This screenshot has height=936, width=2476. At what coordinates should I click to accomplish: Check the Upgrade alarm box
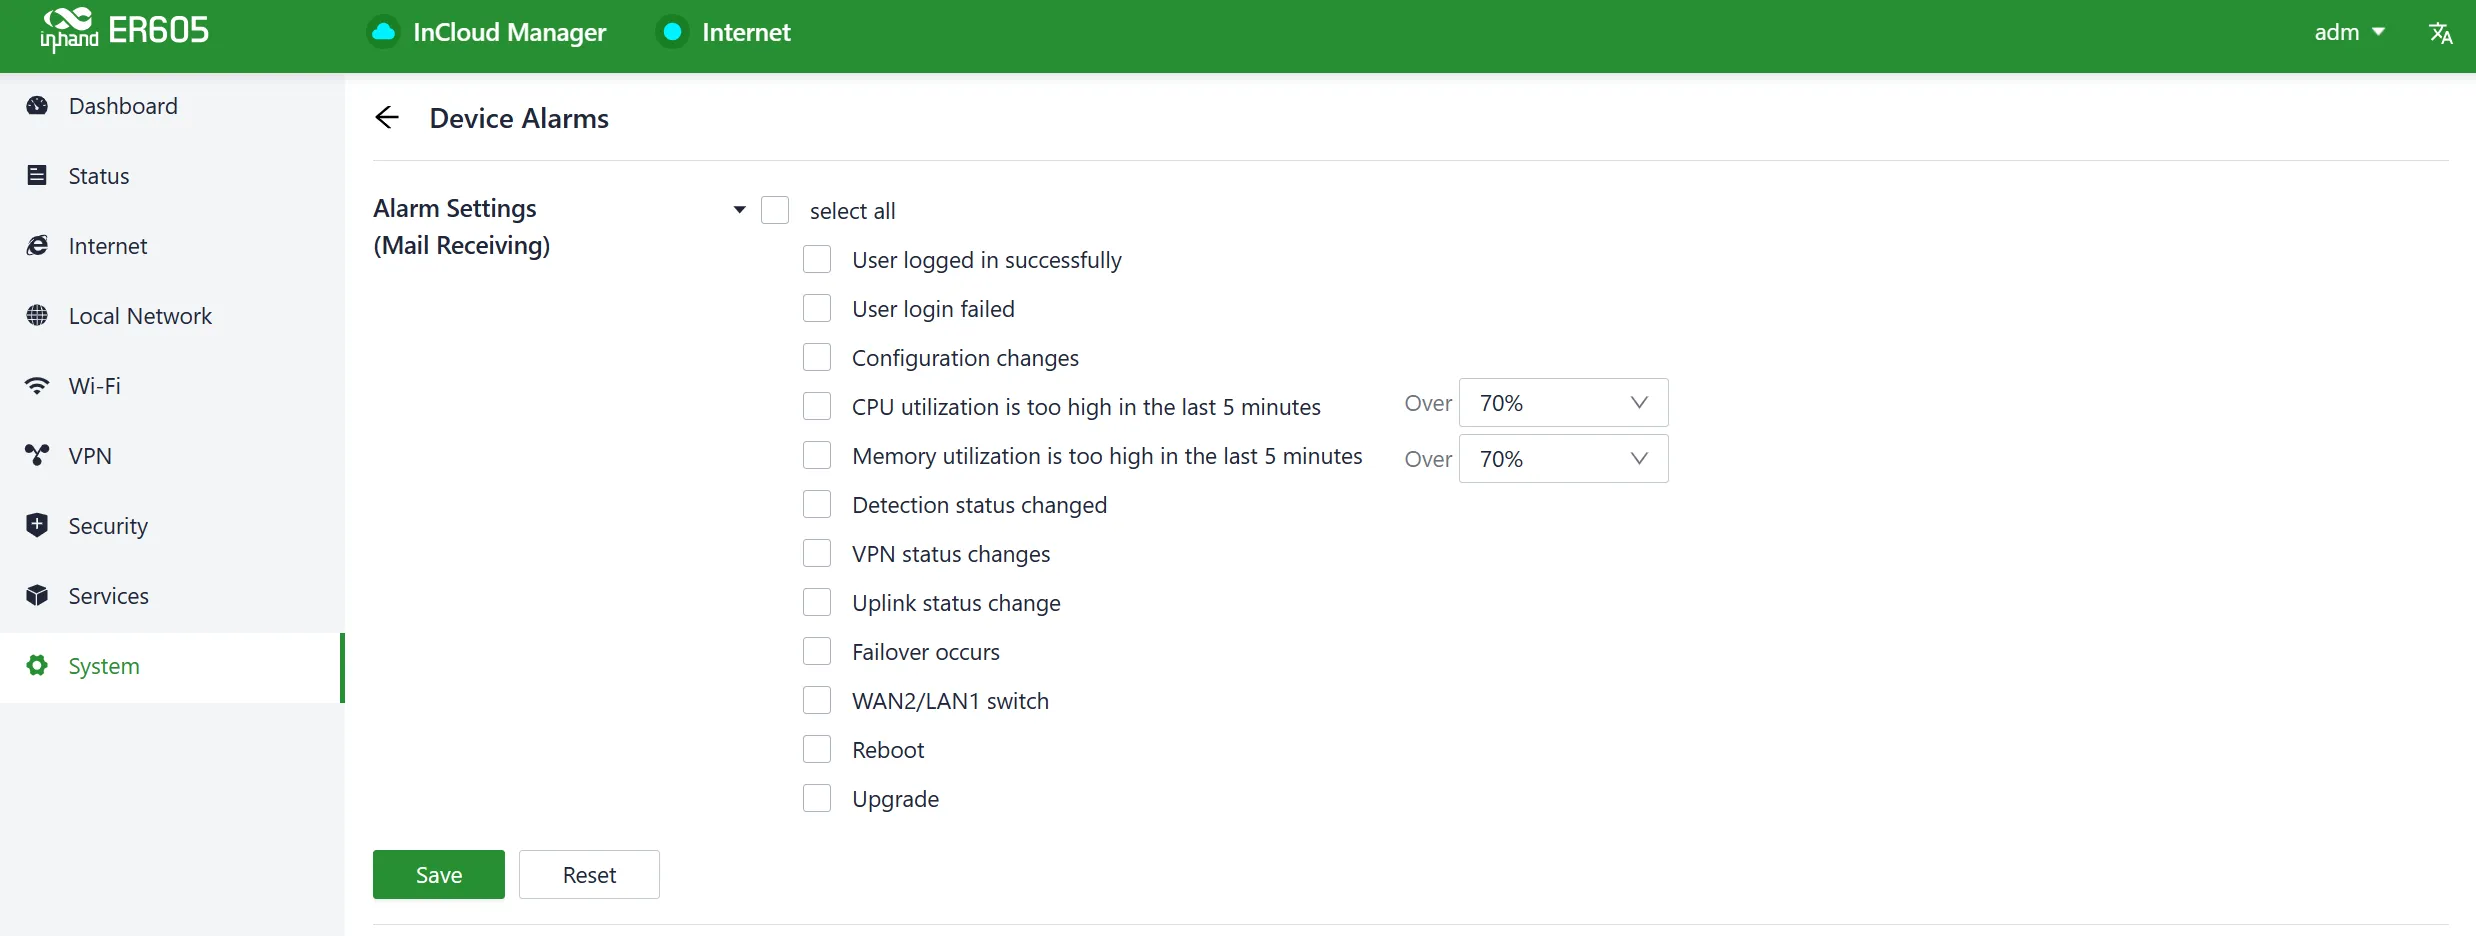point(817,798)
